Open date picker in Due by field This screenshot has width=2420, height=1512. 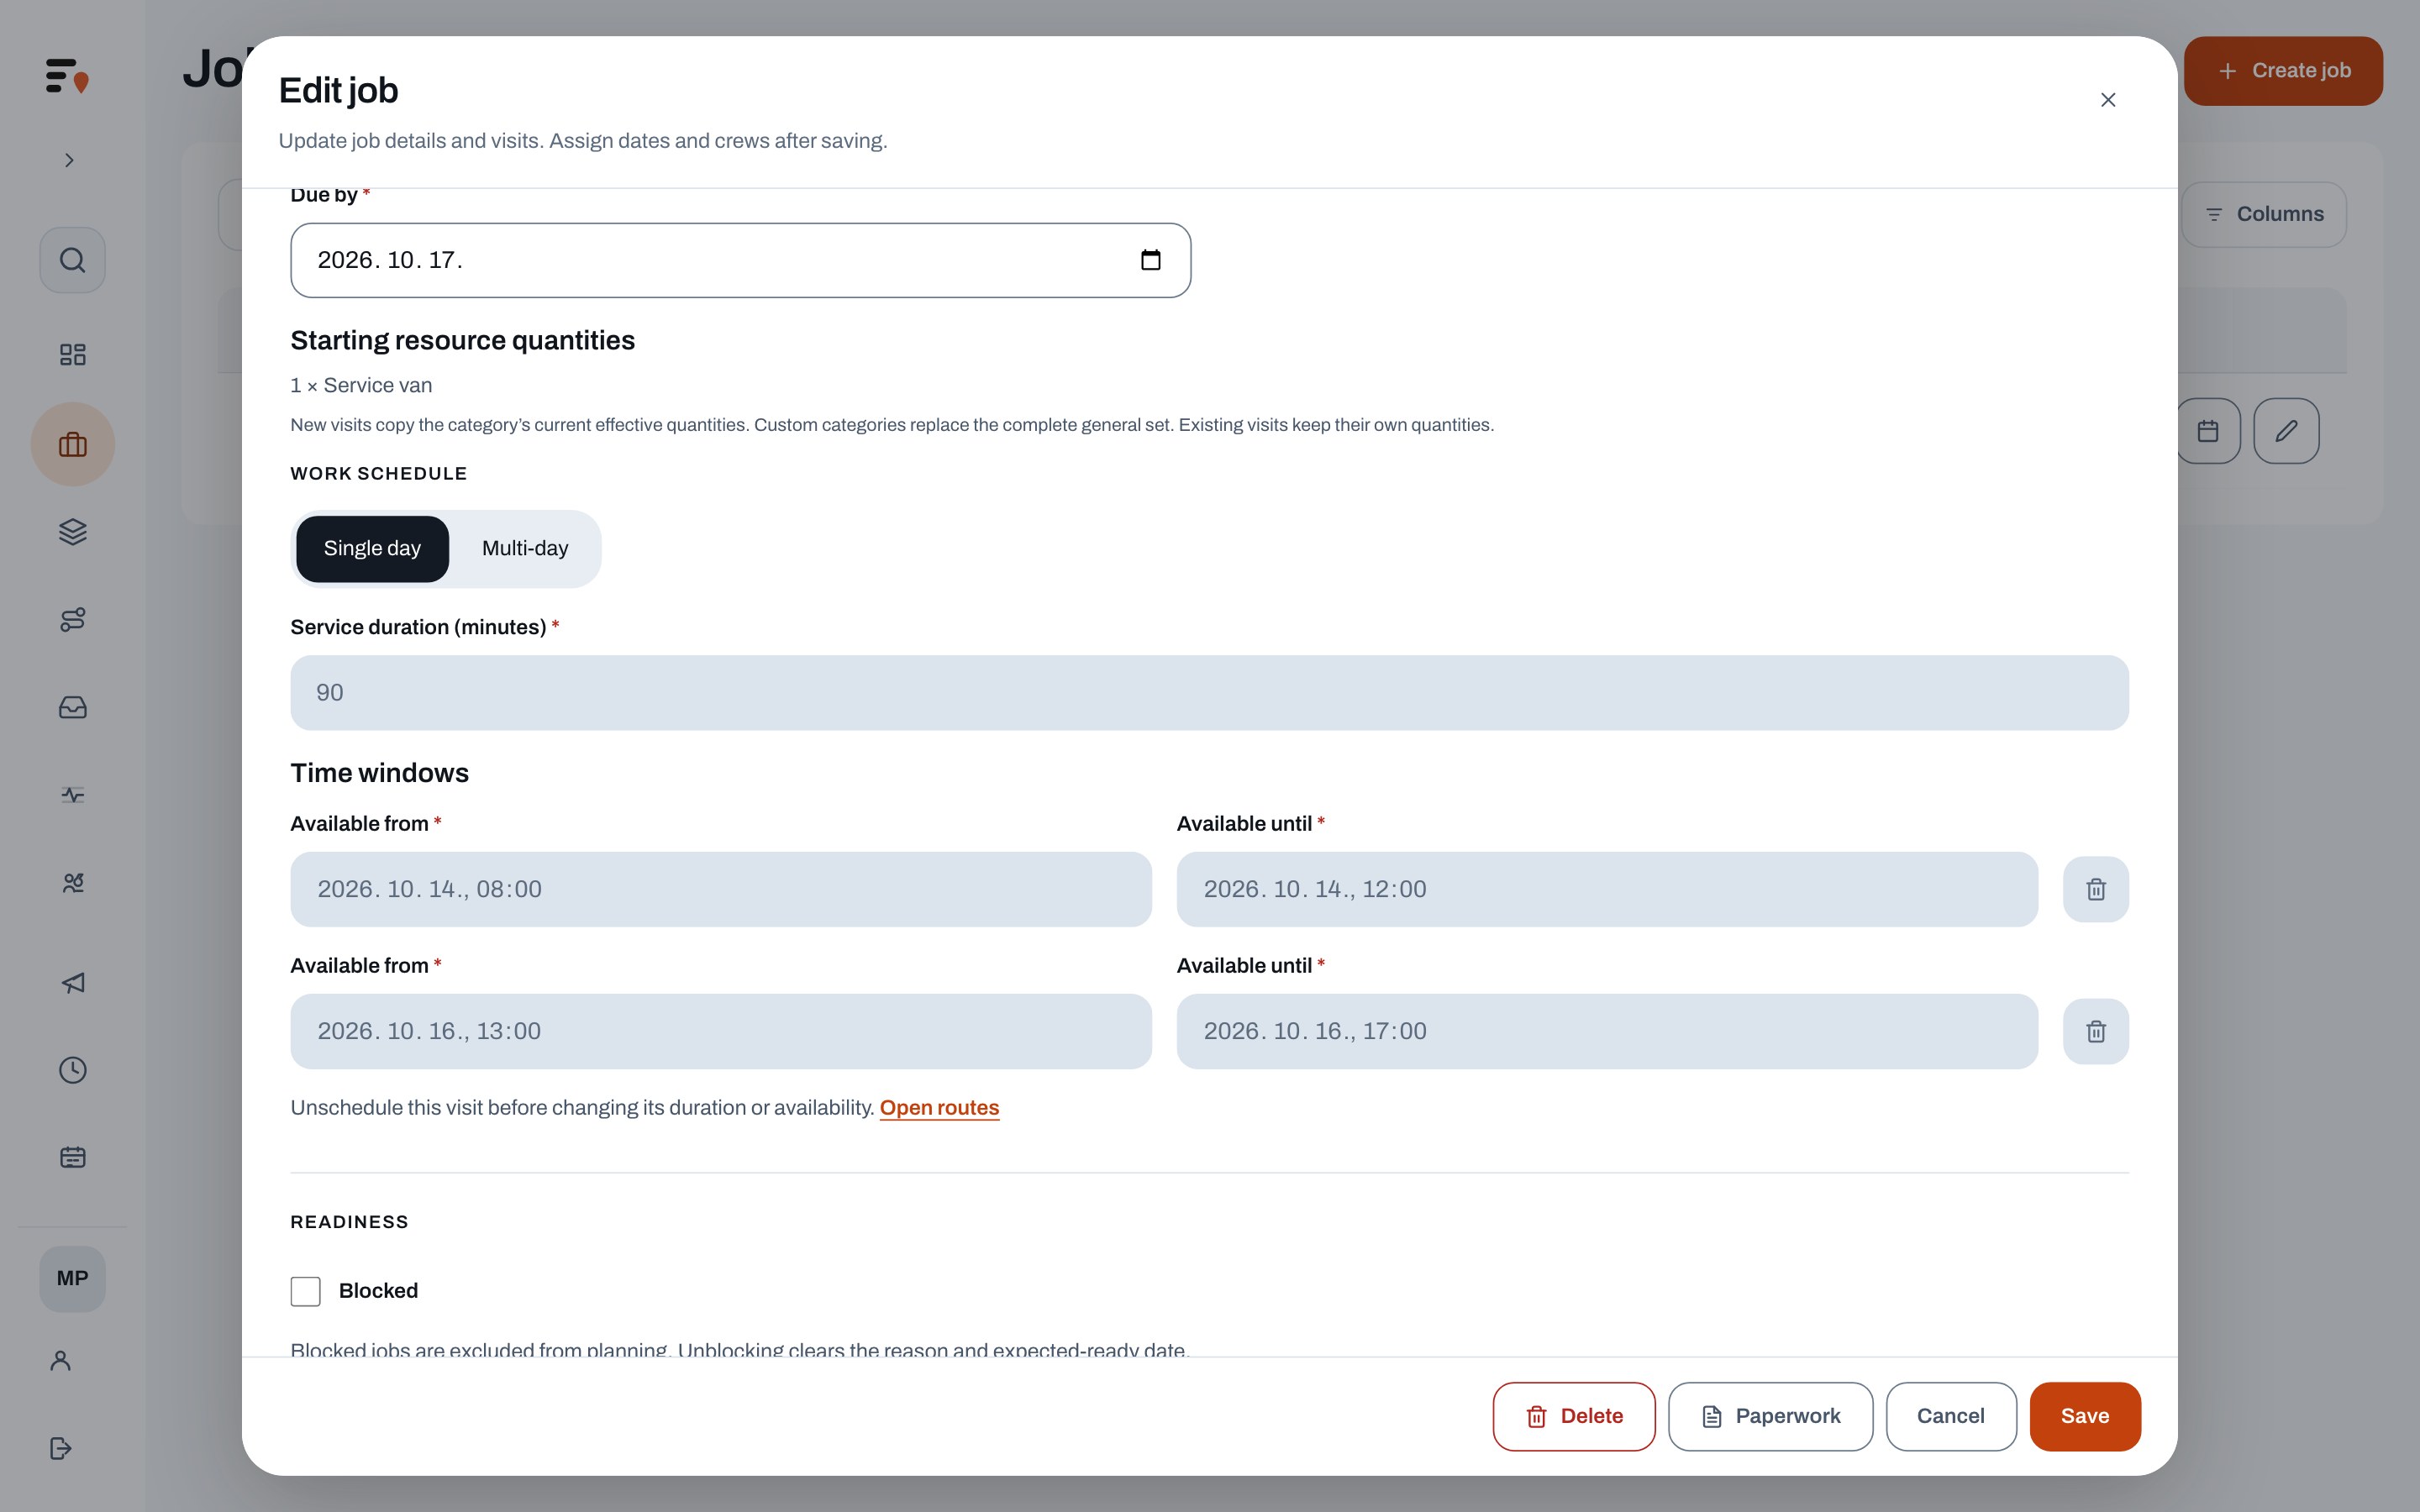click(1151, 260)
